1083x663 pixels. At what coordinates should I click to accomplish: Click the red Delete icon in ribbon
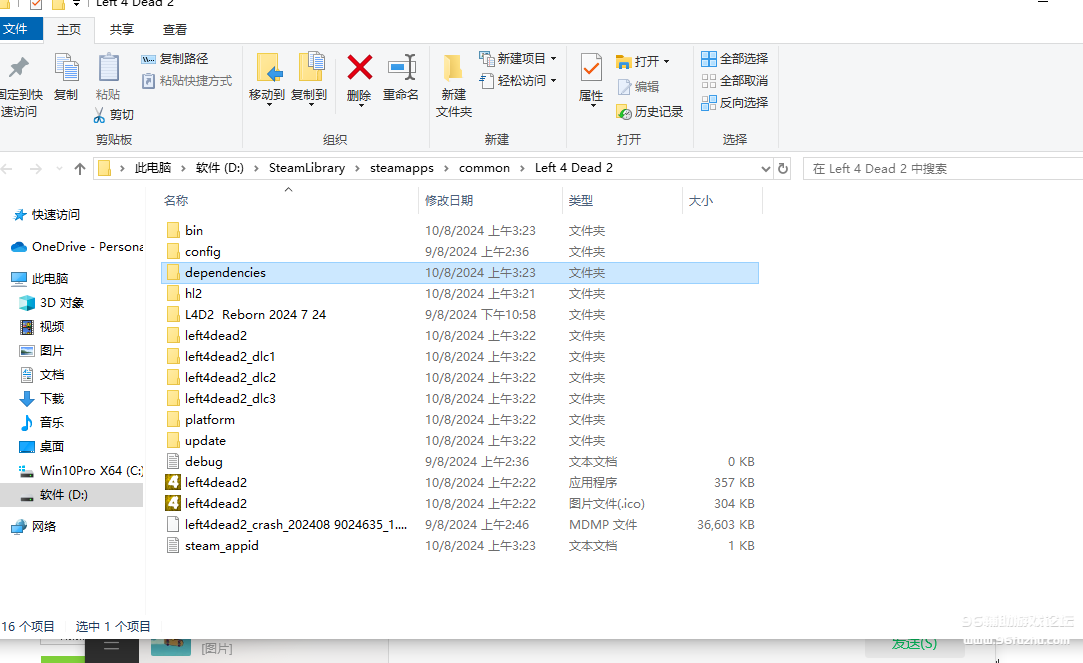(359, 70)
